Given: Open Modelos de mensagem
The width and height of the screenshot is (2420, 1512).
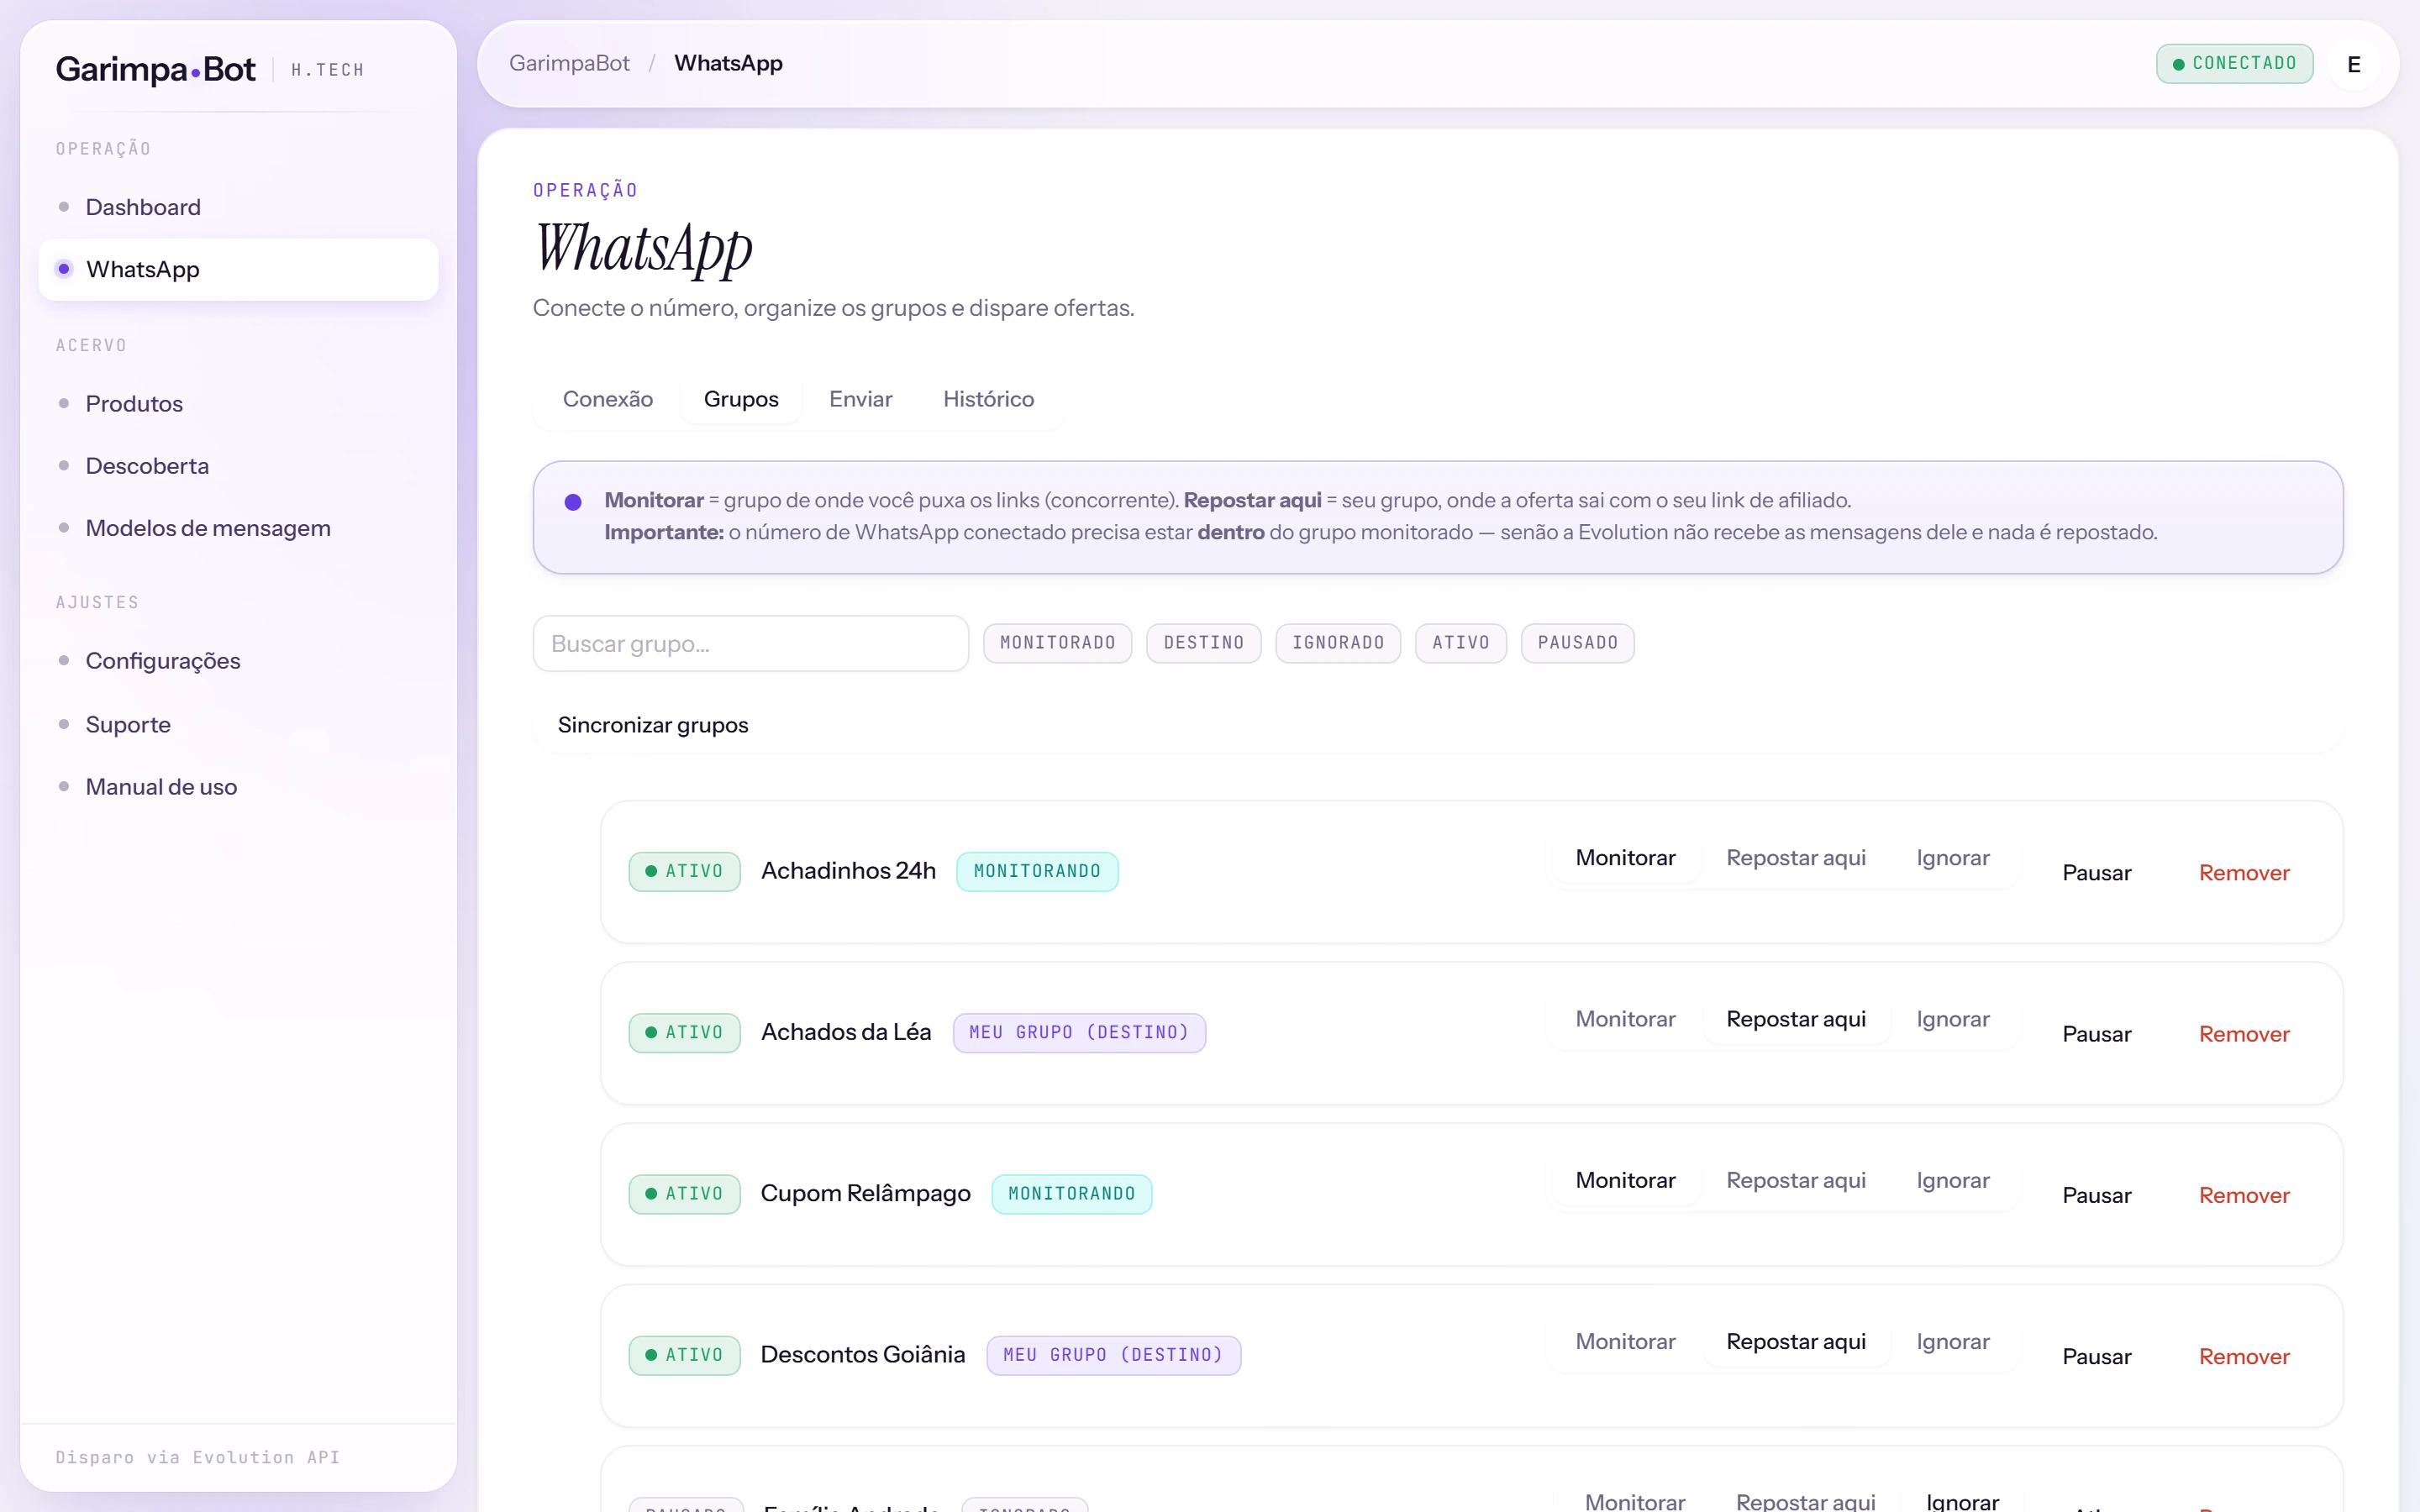Looking at the screenshot, I should tap(238, 528).
